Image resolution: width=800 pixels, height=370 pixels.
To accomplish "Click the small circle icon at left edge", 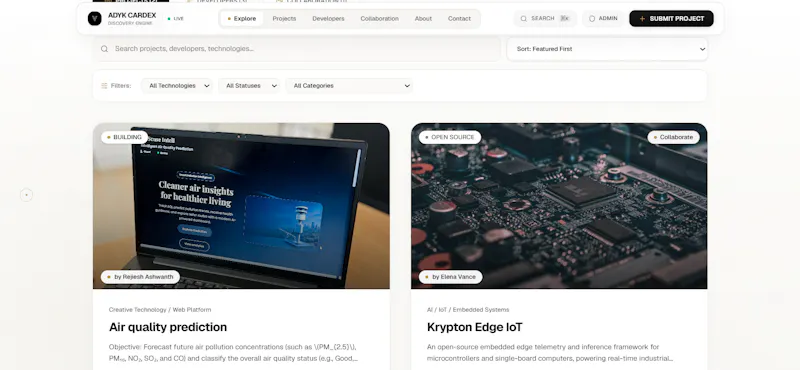I will (x=27, y=195).
